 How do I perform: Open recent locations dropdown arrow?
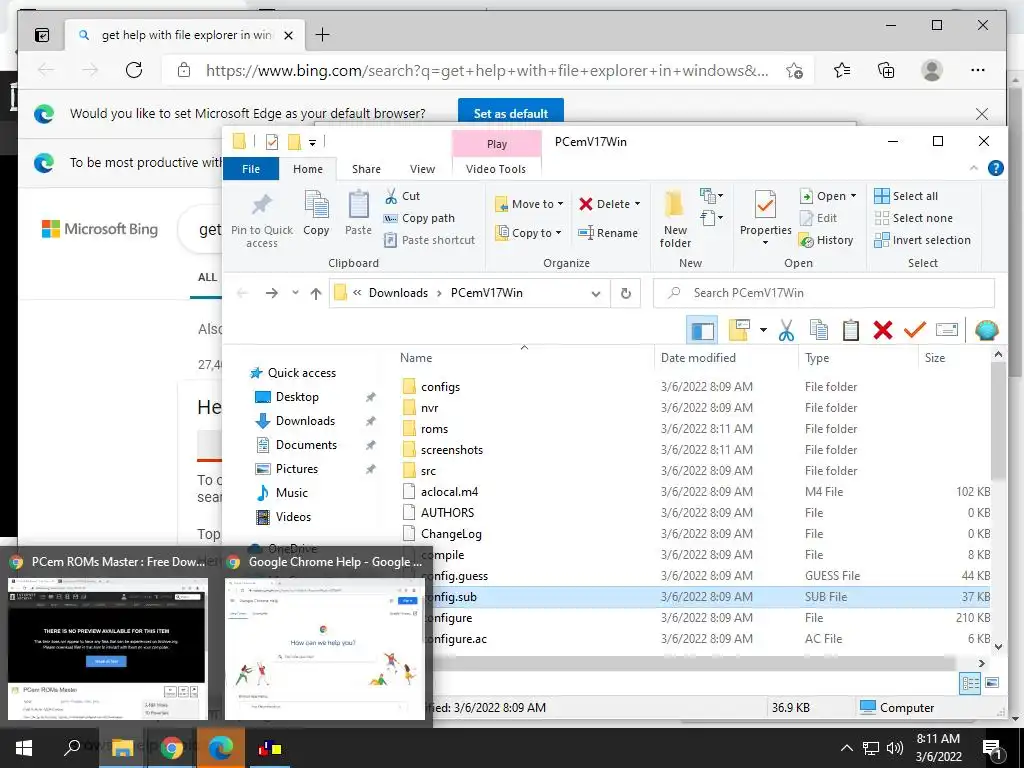pos(295,293)
